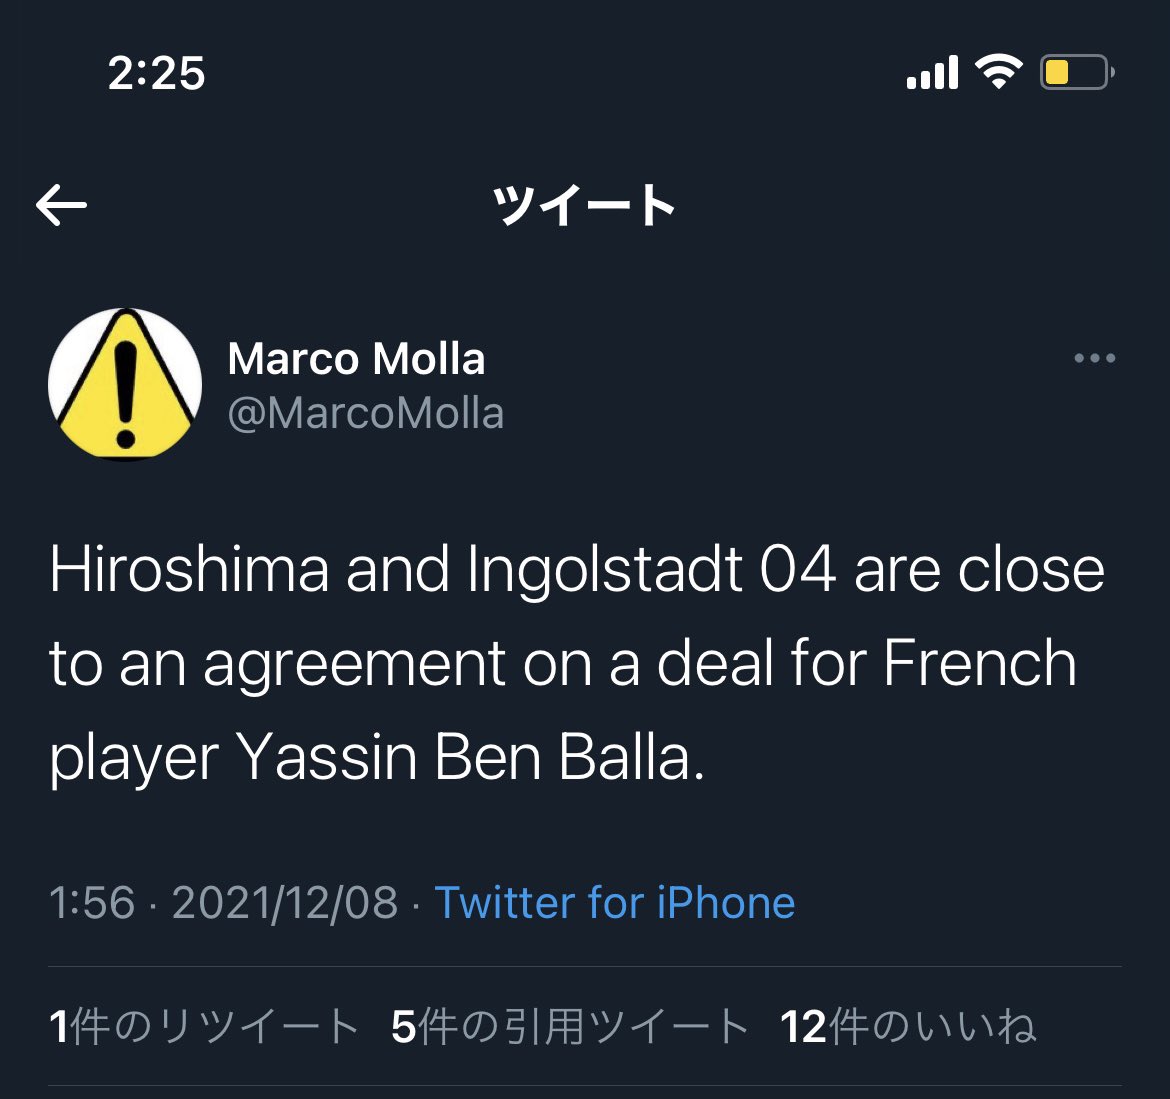Open the @MarcoMolla handle profile

click(x=366, y=413)
